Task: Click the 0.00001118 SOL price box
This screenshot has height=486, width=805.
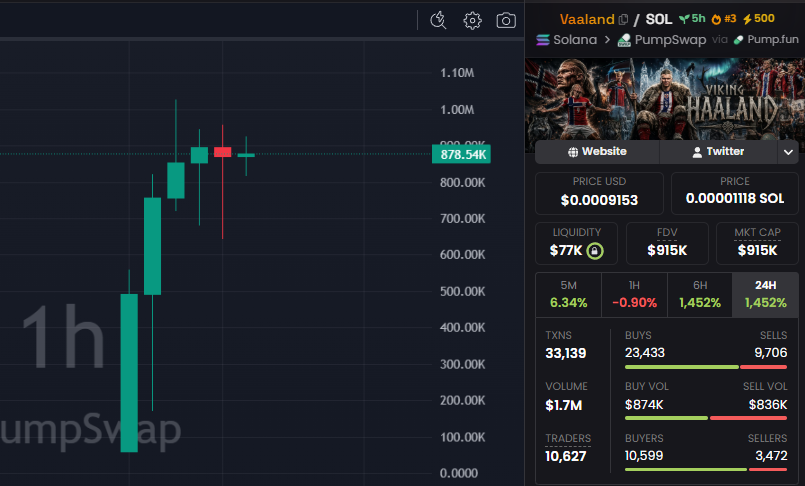Action: pos(735,193)
